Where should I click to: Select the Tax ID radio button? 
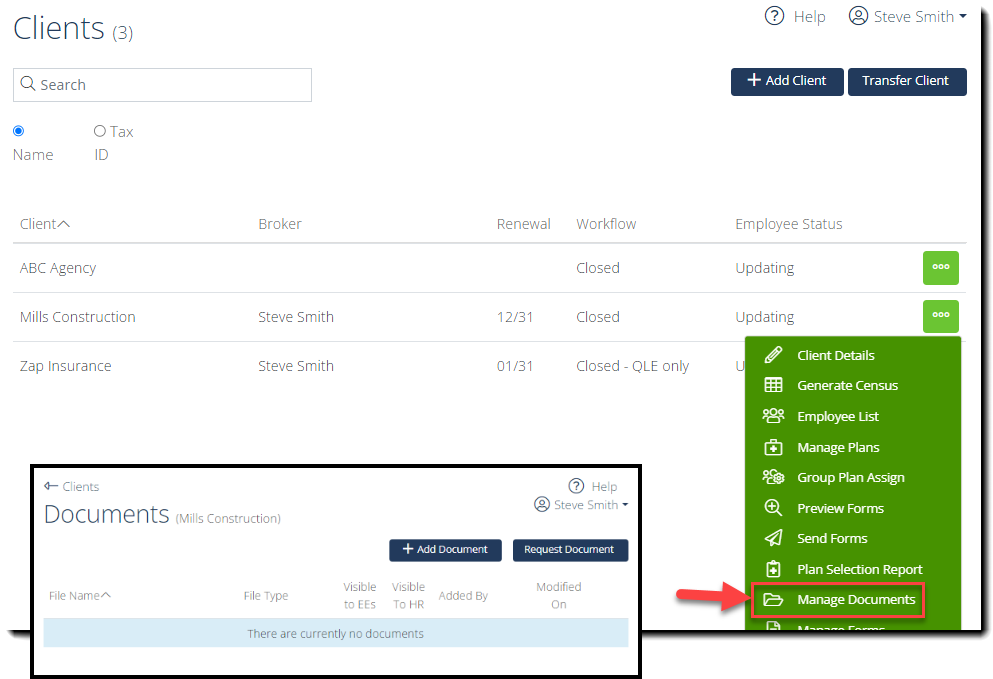pos(99,131)
